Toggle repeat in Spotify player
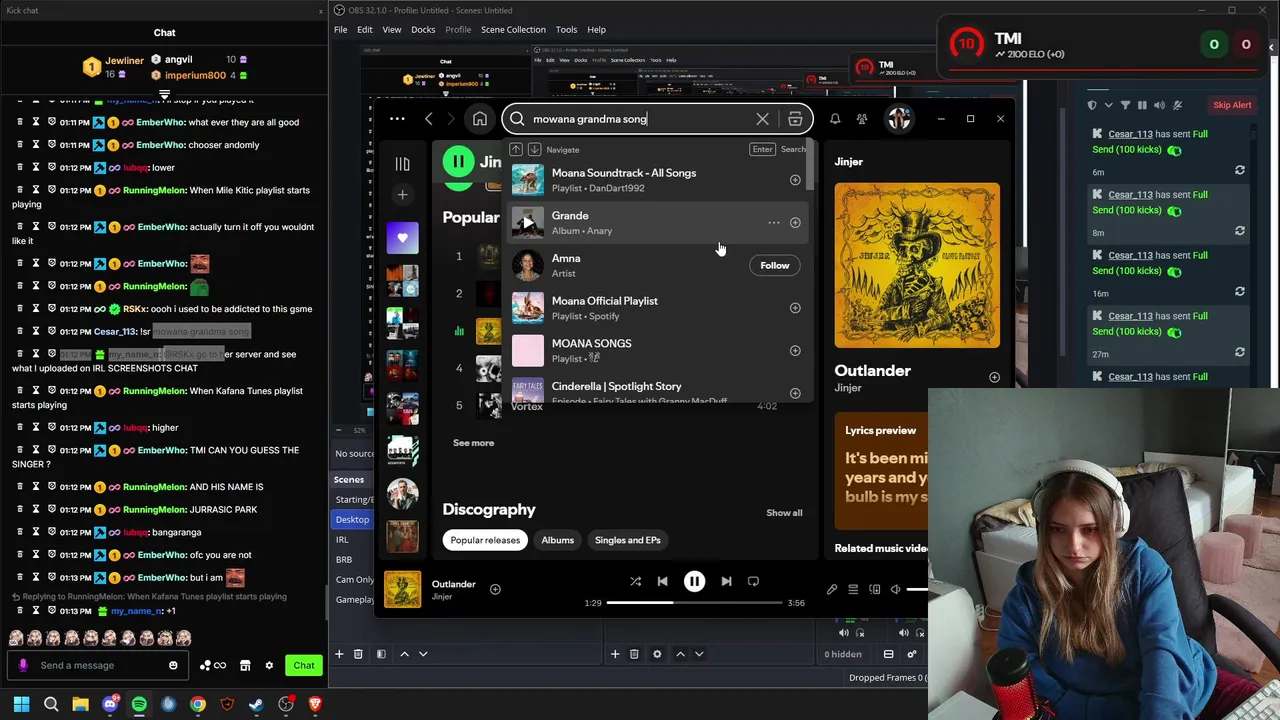 (x=753, y=581)
